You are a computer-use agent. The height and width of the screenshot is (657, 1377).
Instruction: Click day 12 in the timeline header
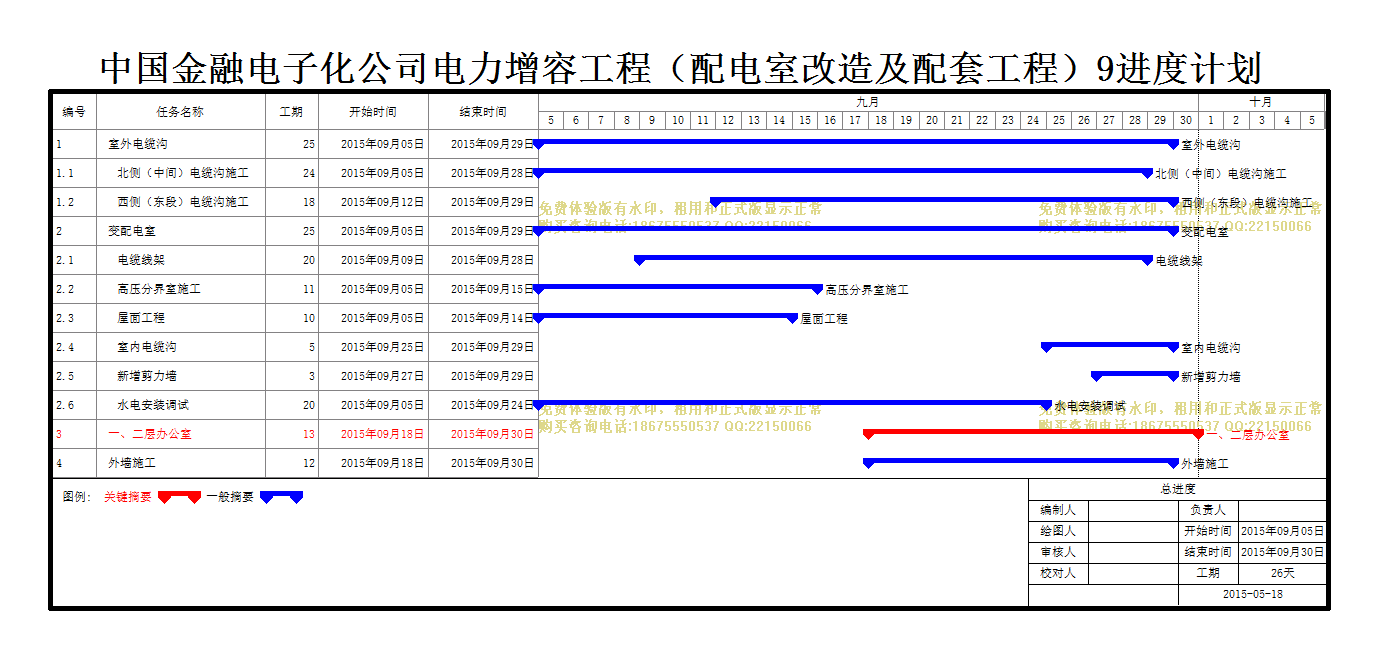point(728,120)
